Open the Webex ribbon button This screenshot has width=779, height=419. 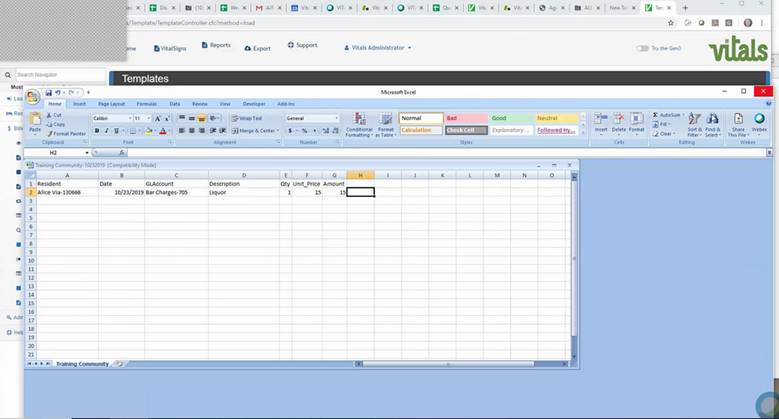point(759,123)
